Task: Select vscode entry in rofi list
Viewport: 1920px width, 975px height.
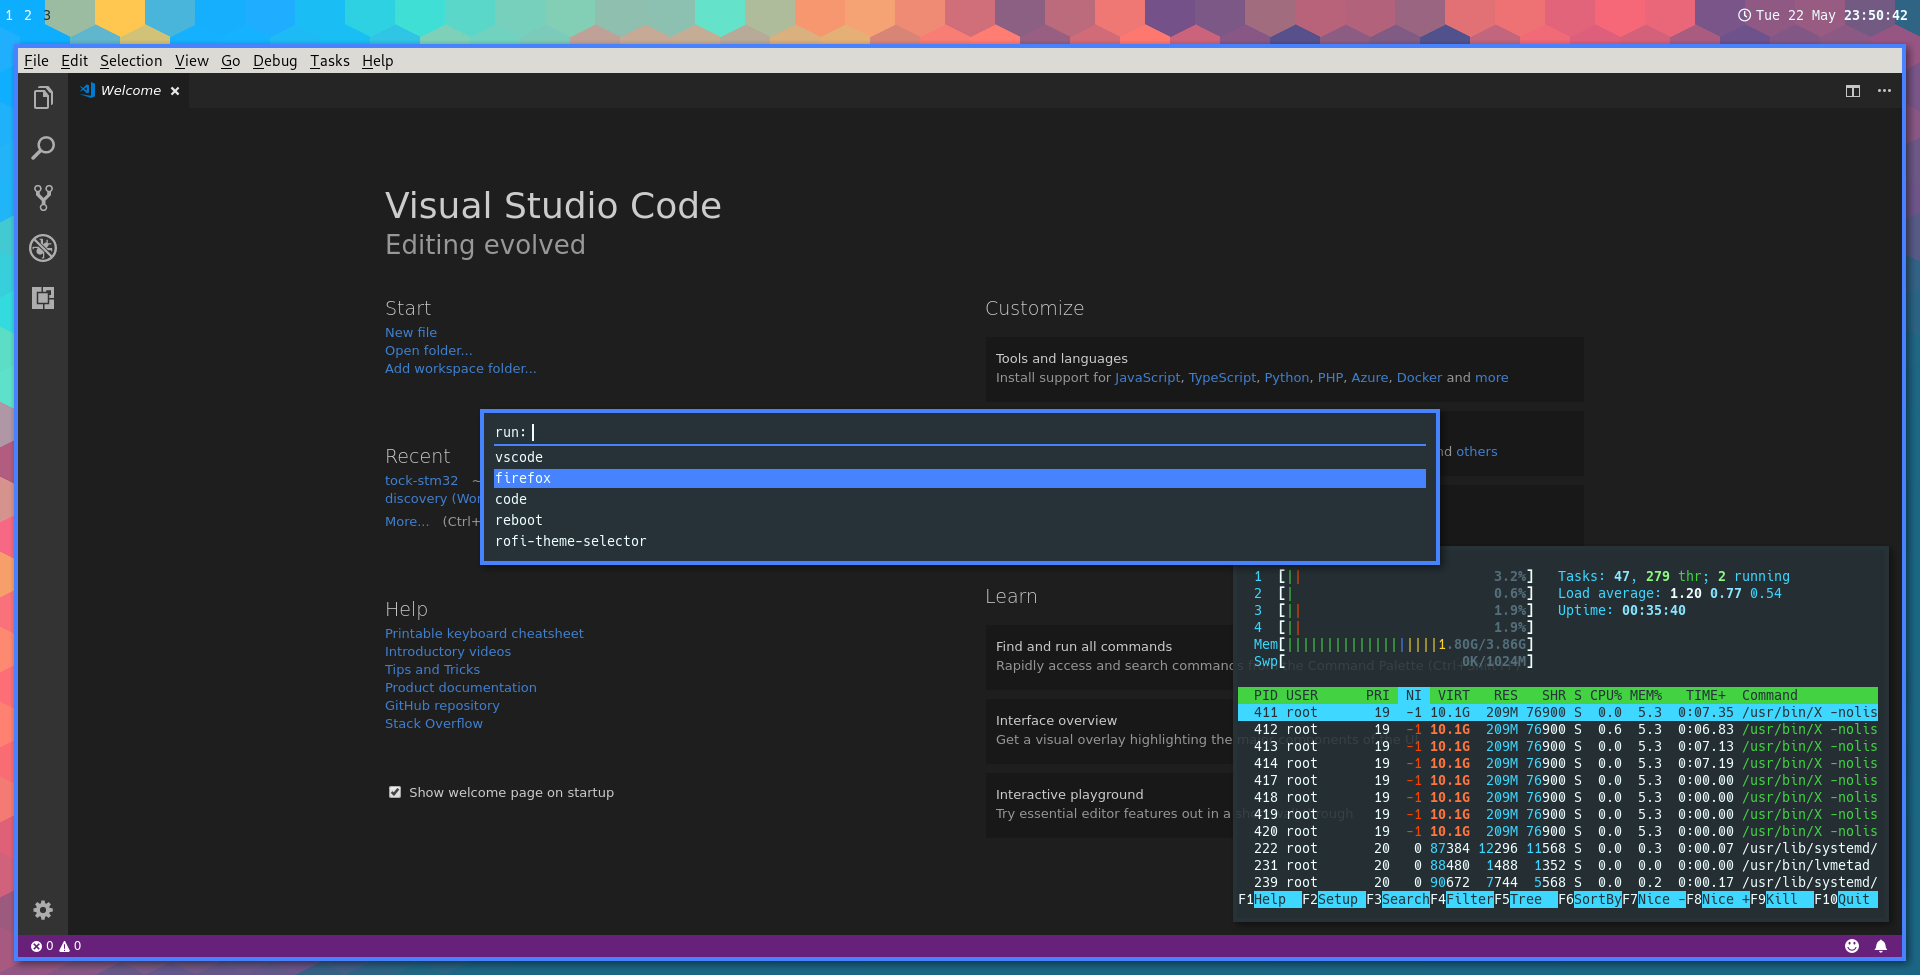Action: pyautogui.click(x=960, y=457)
